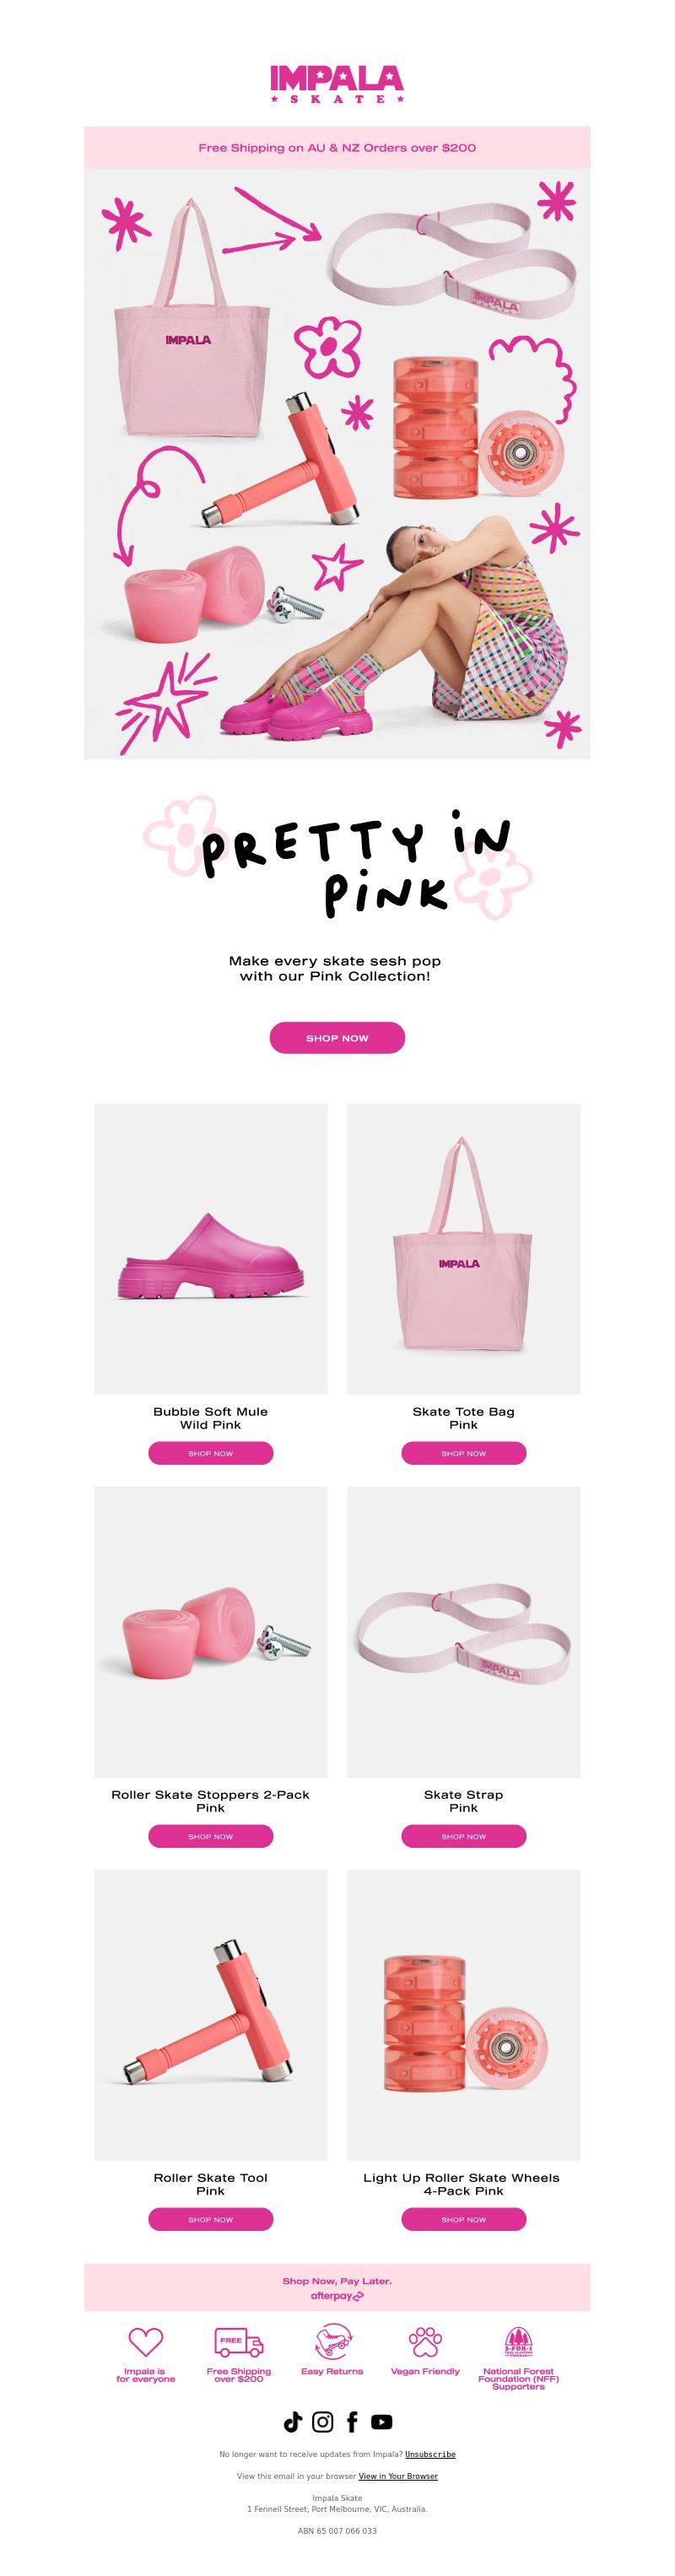Shop Now for Light Up Roller Skate Wheels
The height and width of the screenshot is (2576, 675).
coord(464,2219)
